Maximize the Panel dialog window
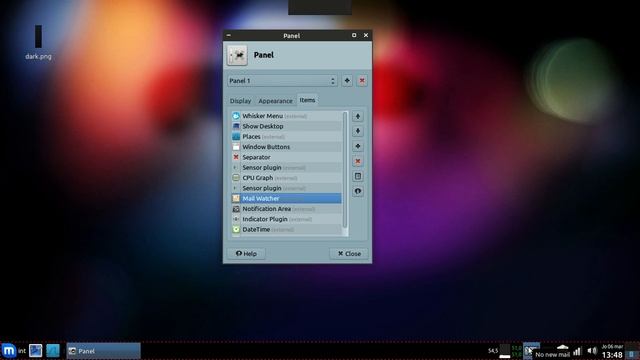This screenshot has width=640, height=360. [x=354, y=36]
